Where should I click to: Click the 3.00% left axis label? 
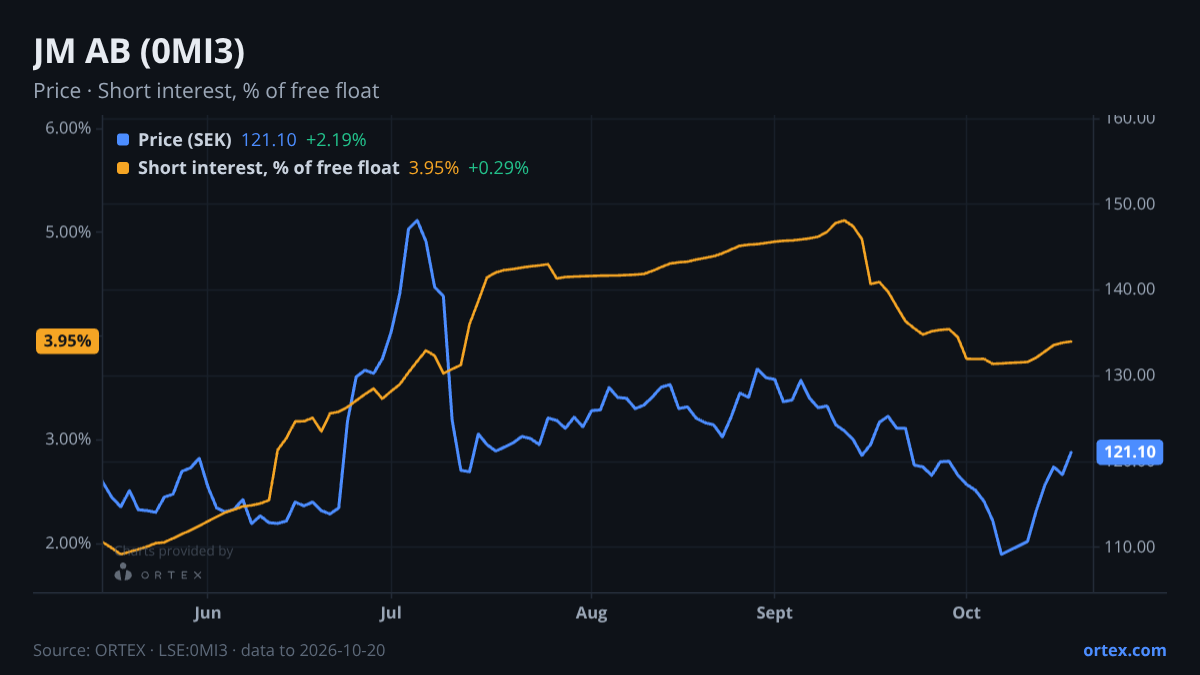point(68,439)
